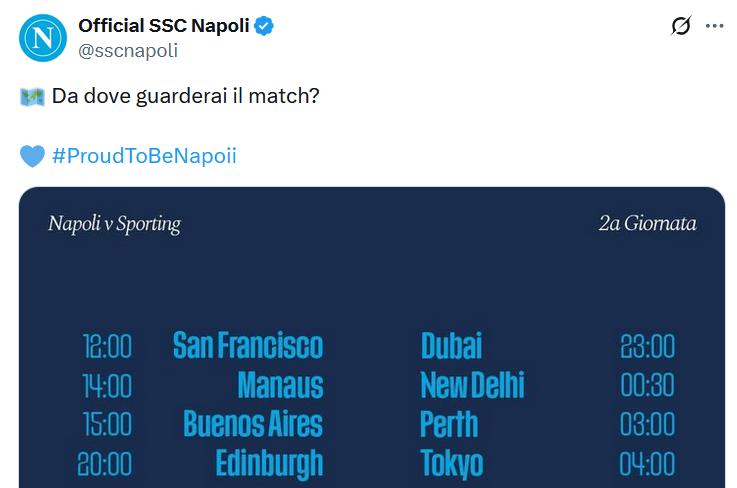The width and height of the screenshot is (737, 488).
Task: Open the Official SSC Napoli display name
Action: [164, 26]
